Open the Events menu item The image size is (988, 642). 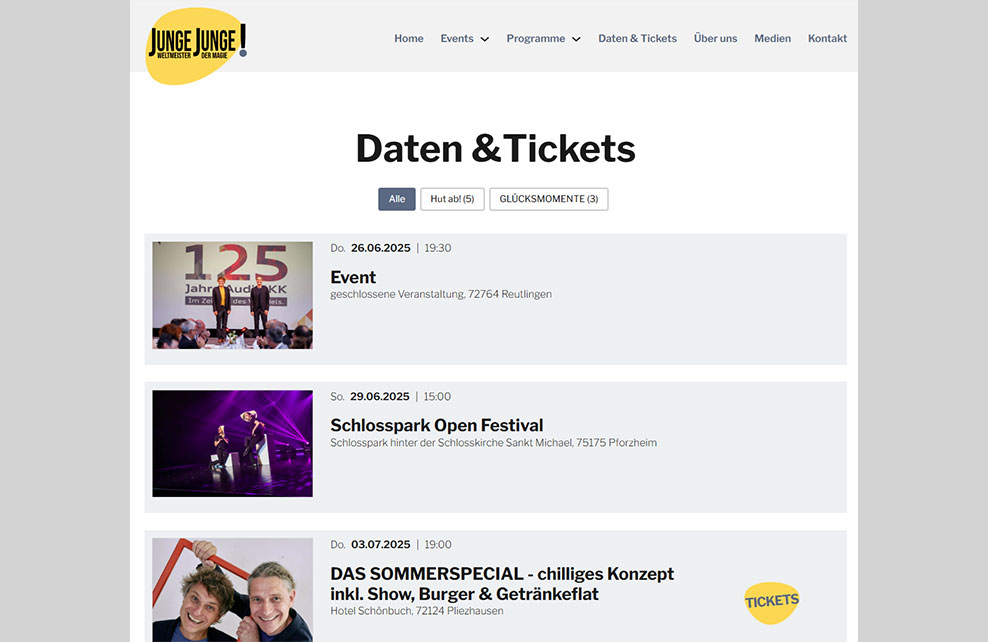[x=457, y=38]
